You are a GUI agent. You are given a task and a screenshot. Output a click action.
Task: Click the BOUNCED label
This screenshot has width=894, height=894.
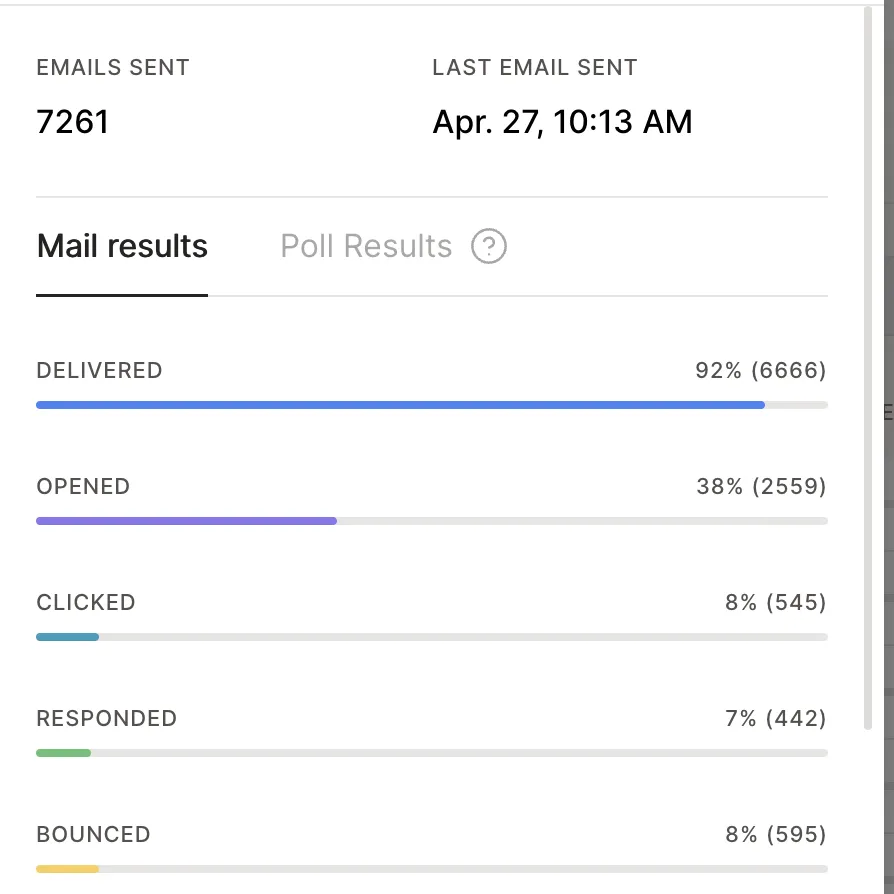(94, 835)
